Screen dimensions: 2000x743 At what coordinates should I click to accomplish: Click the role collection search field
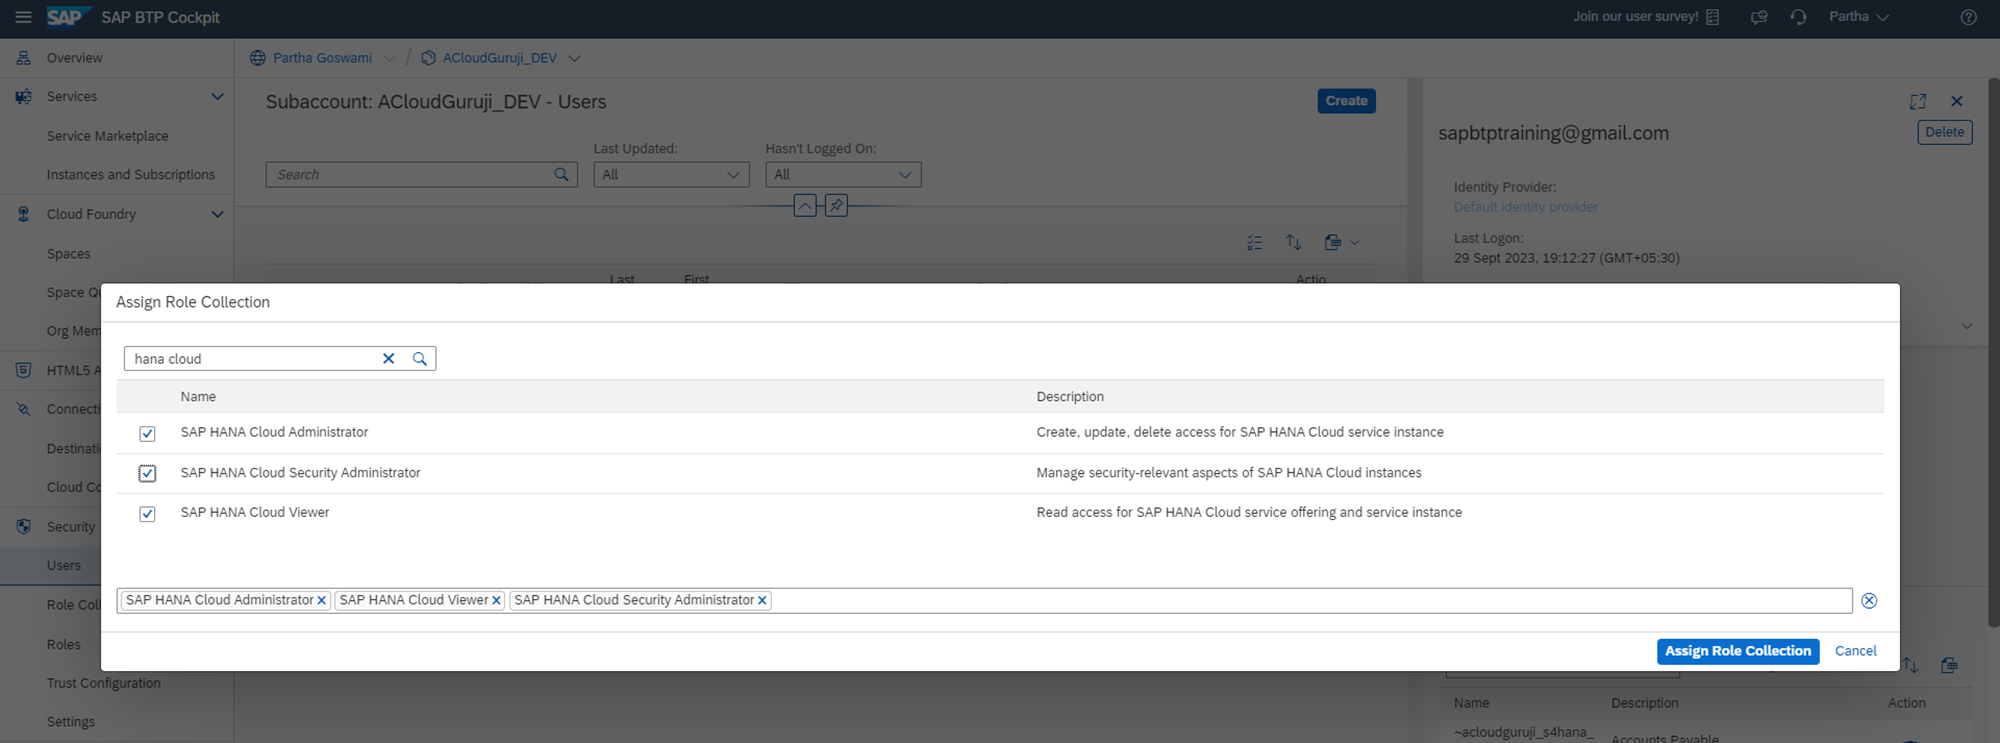tap(250, 359)
